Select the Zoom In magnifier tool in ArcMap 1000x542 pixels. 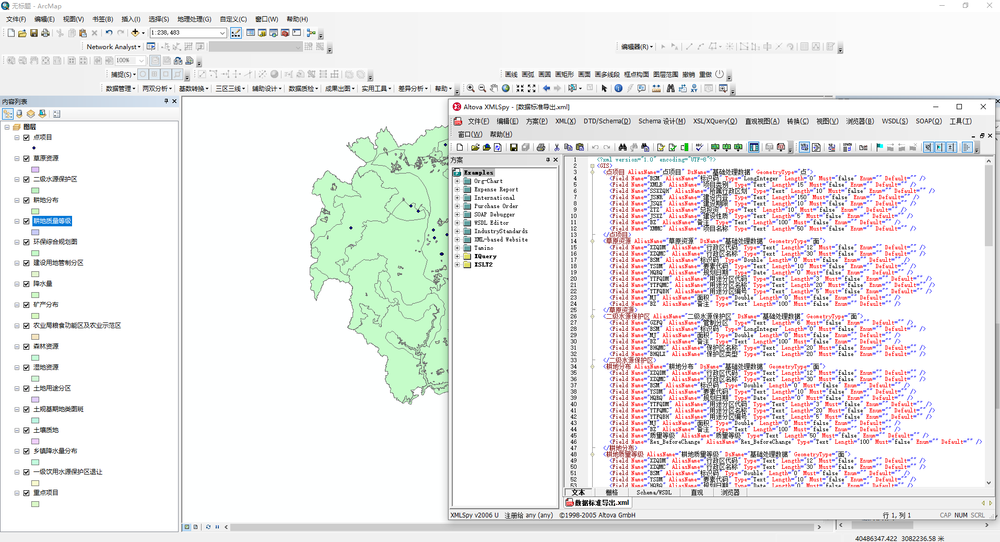[470, 88]
